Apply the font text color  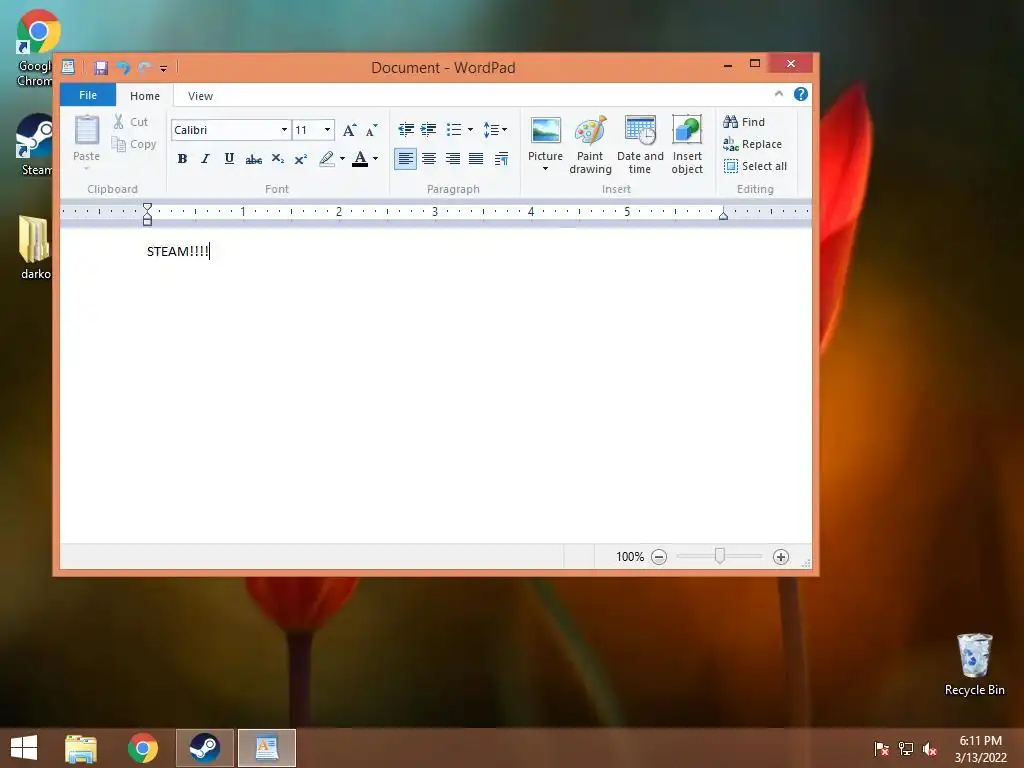pos(360,159)
